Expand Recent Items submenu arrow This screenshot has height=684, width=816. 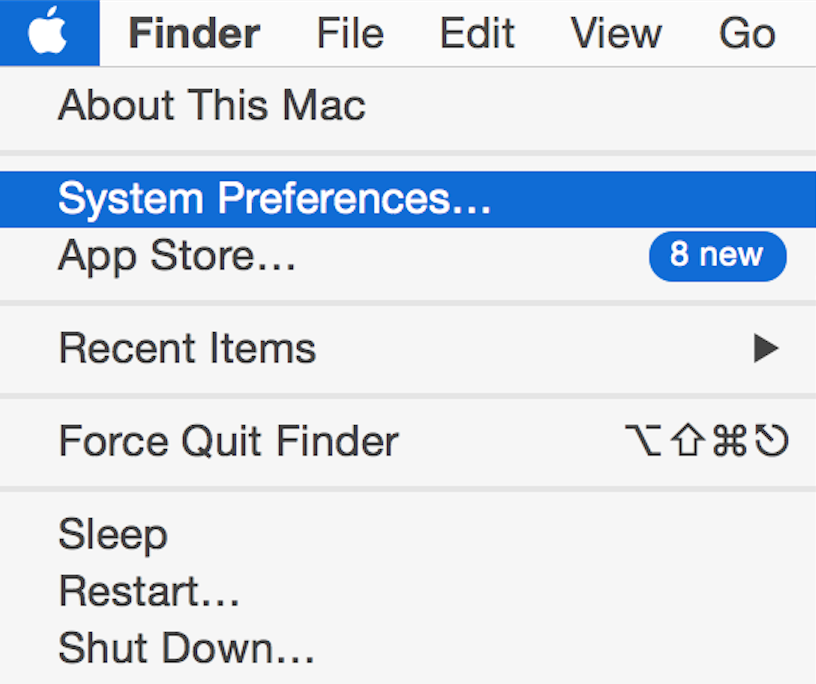click(x=765, y=348)
